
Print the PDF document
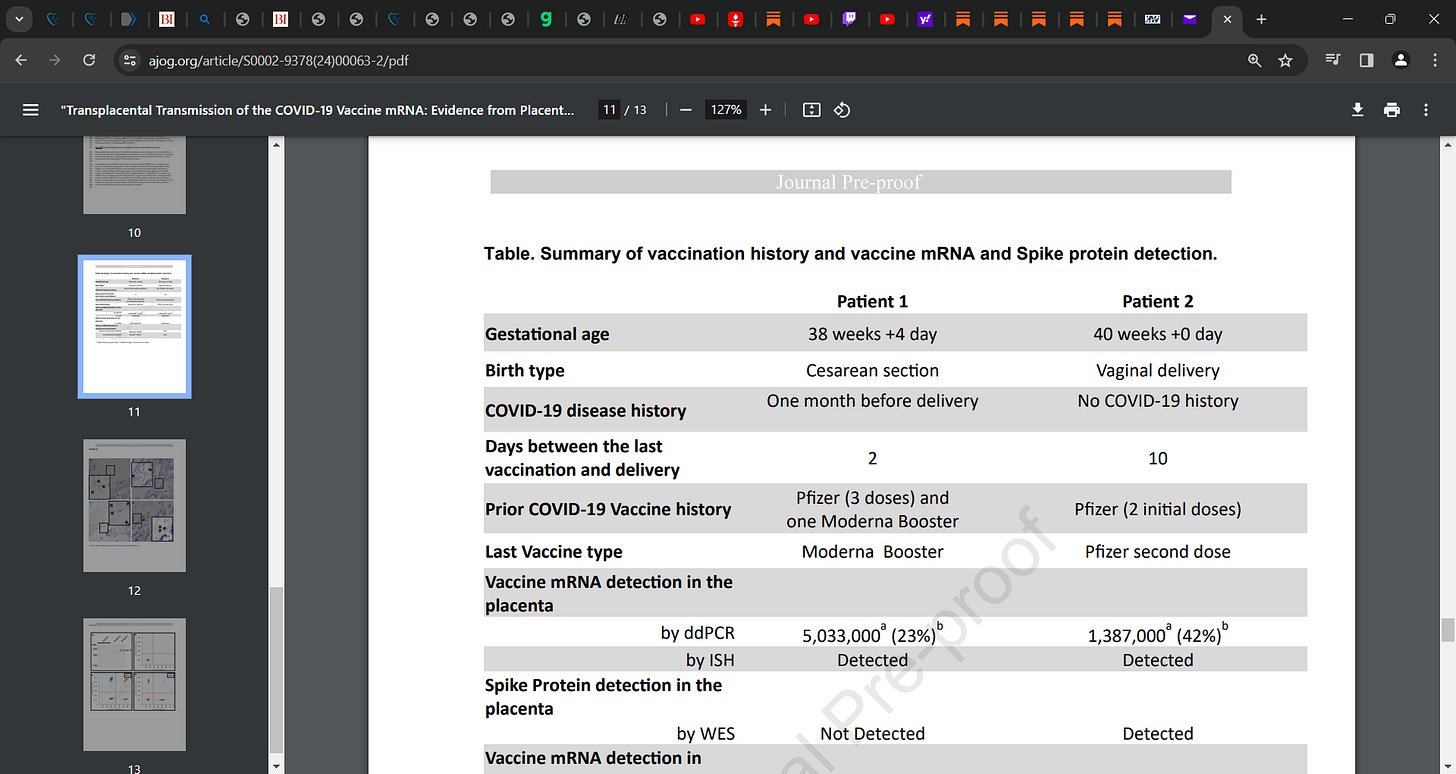click(1391, 110)
